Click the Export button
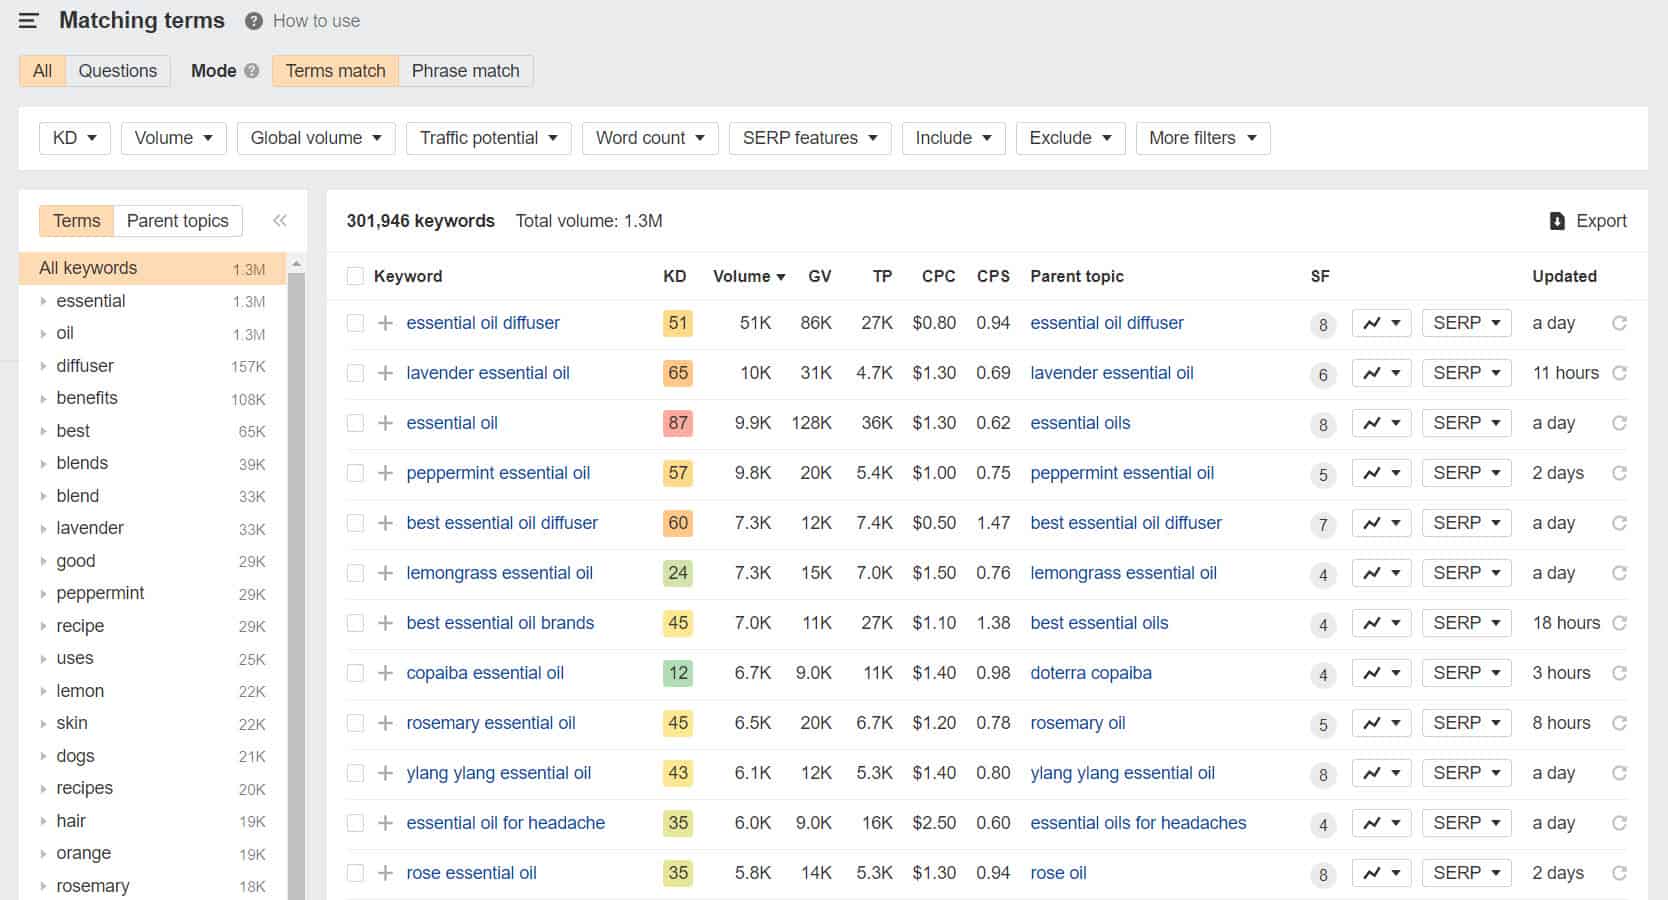Image resolution: width=1668 pixels, height=900 pixels. coord(1587,221)
